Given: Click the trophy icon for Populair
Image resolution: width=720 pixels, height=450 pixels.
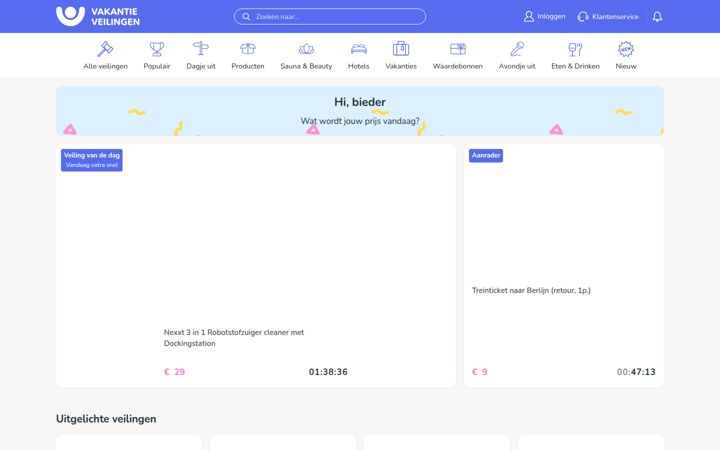Looking at the screenshot, I should pyautogui.click(x=157, y=49).
